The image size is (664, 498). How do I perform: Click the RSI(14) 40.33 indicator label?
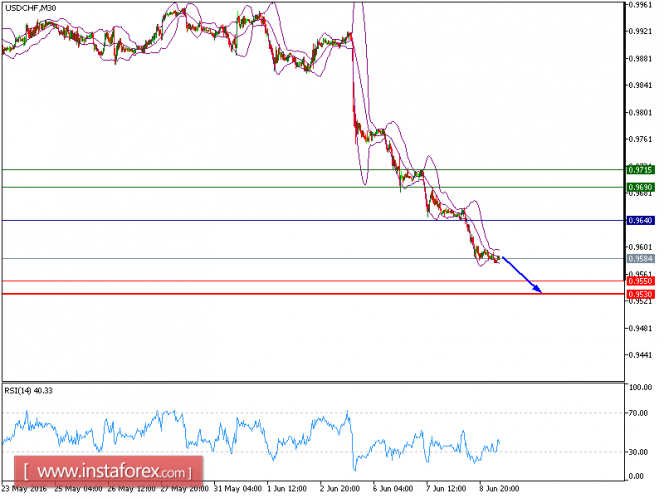tap(29, 391)
